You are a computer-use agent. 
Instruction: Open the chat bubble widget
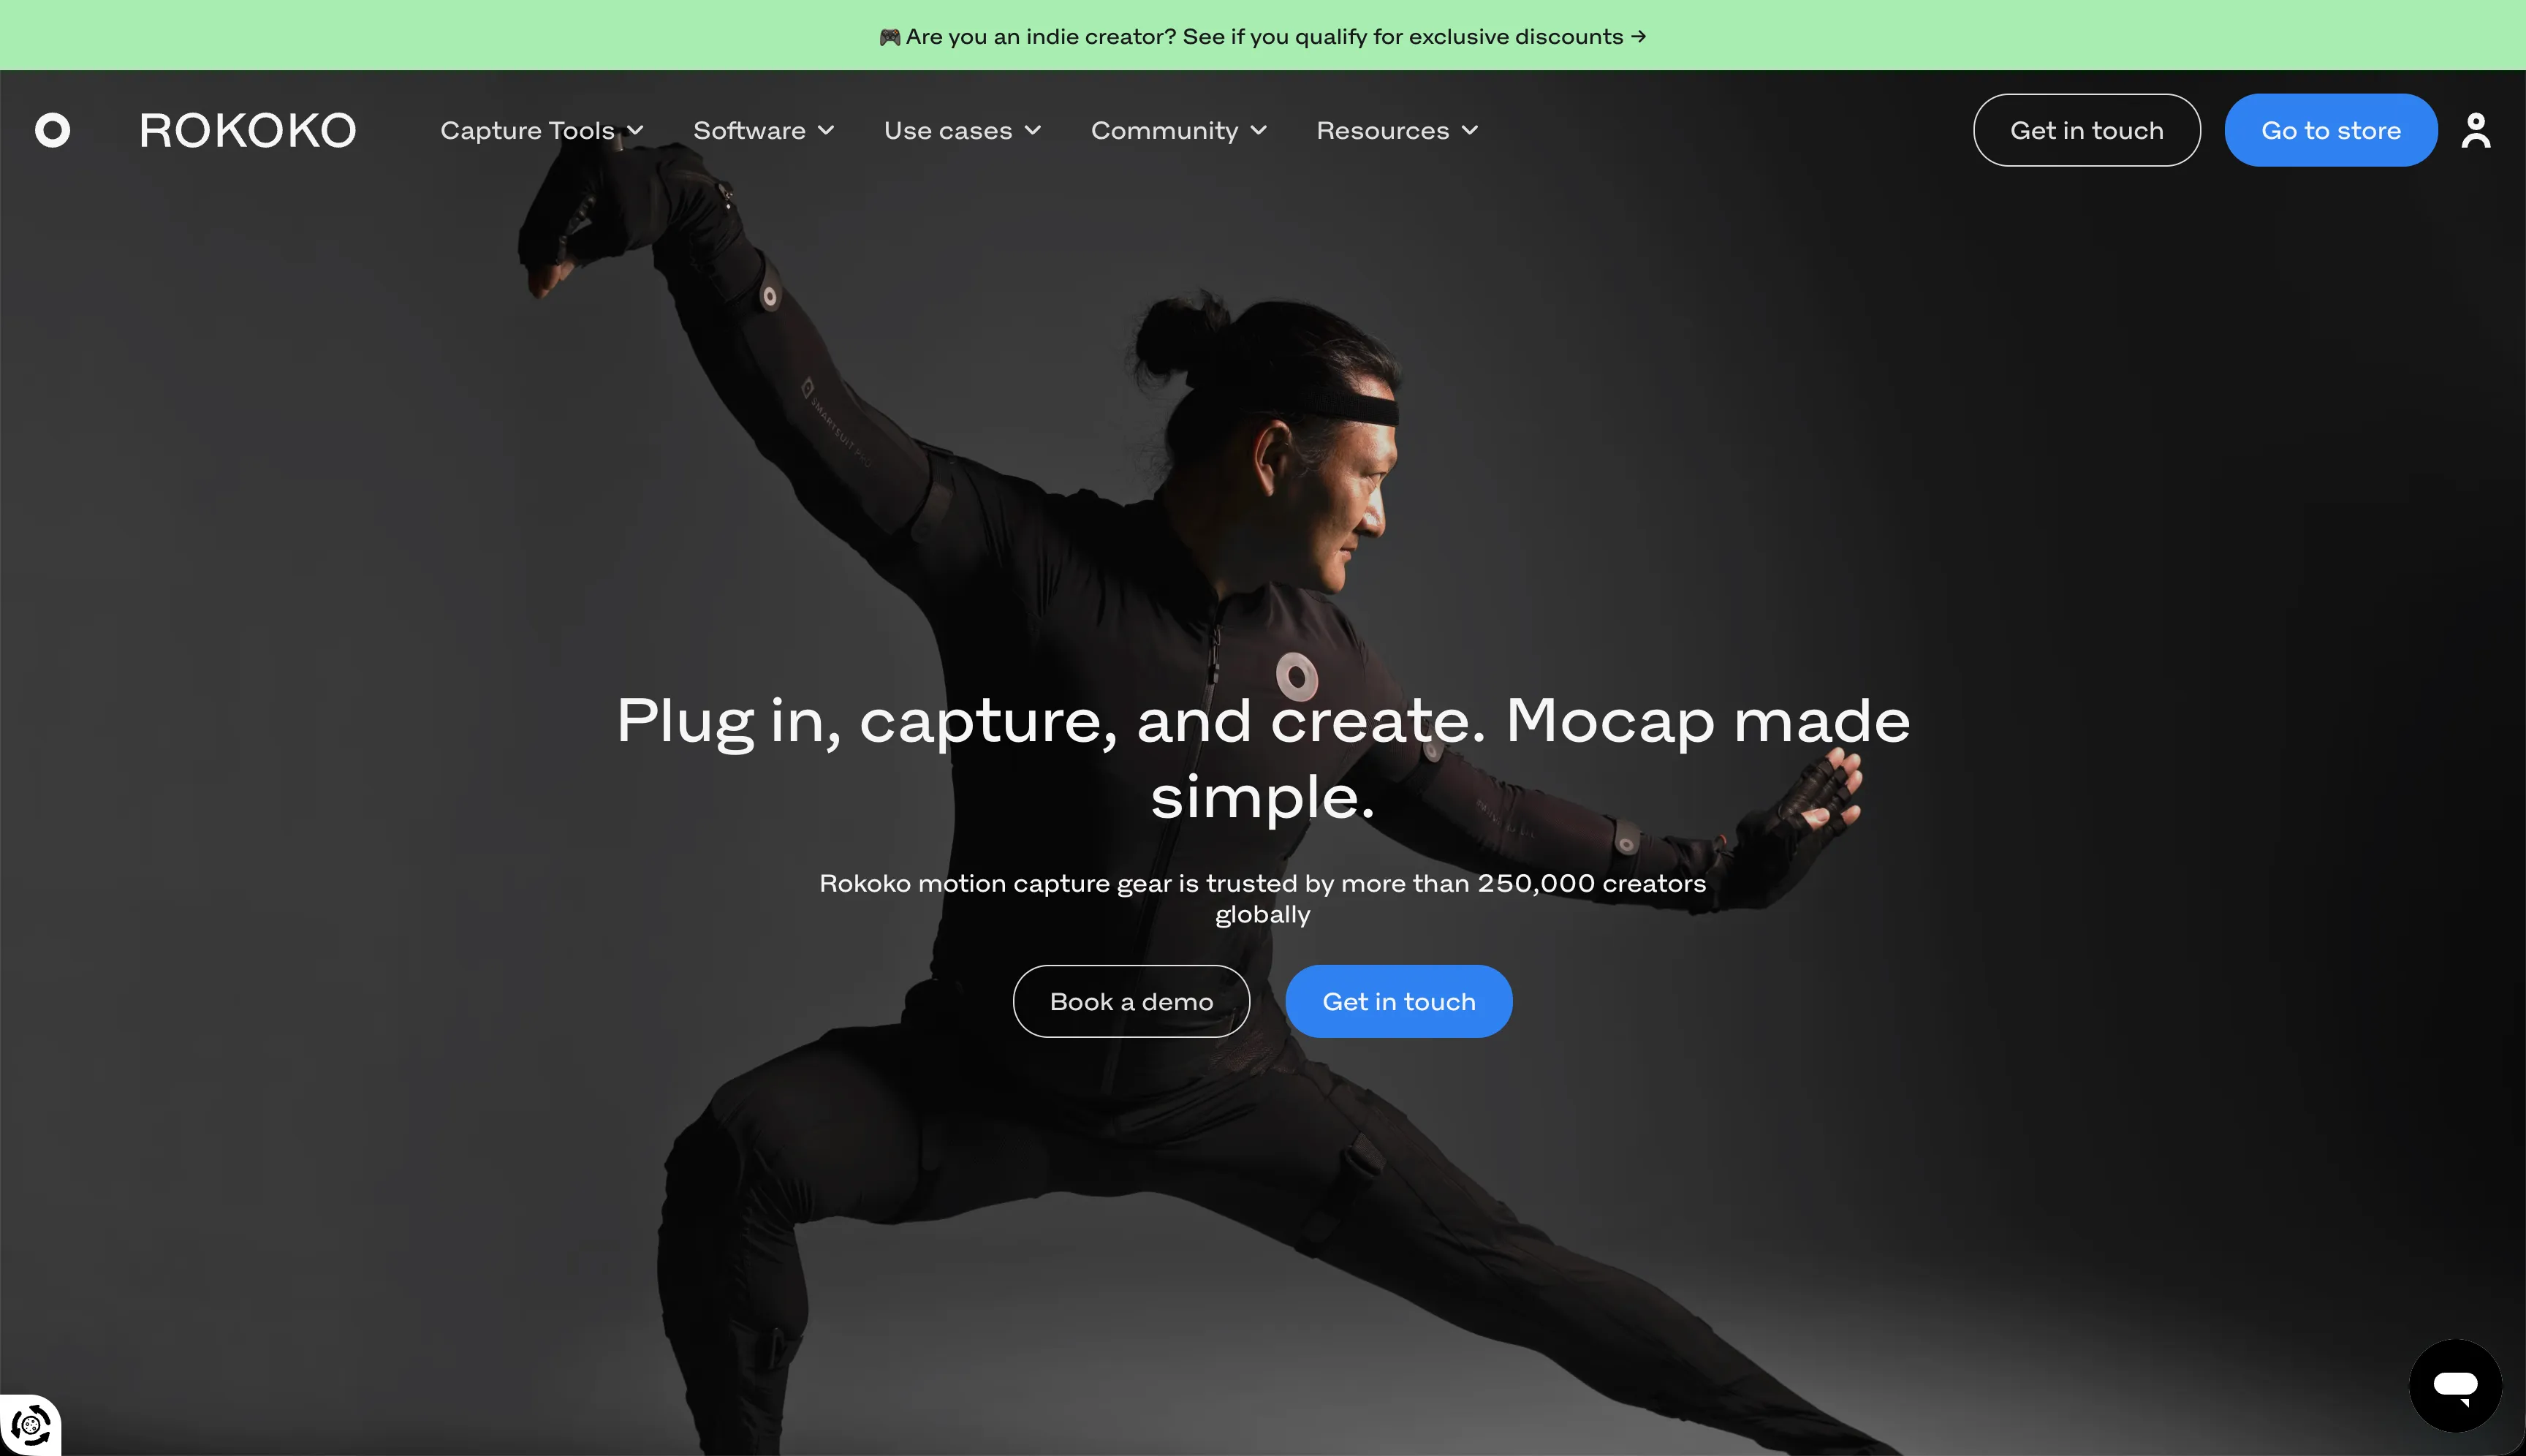2455,1386
